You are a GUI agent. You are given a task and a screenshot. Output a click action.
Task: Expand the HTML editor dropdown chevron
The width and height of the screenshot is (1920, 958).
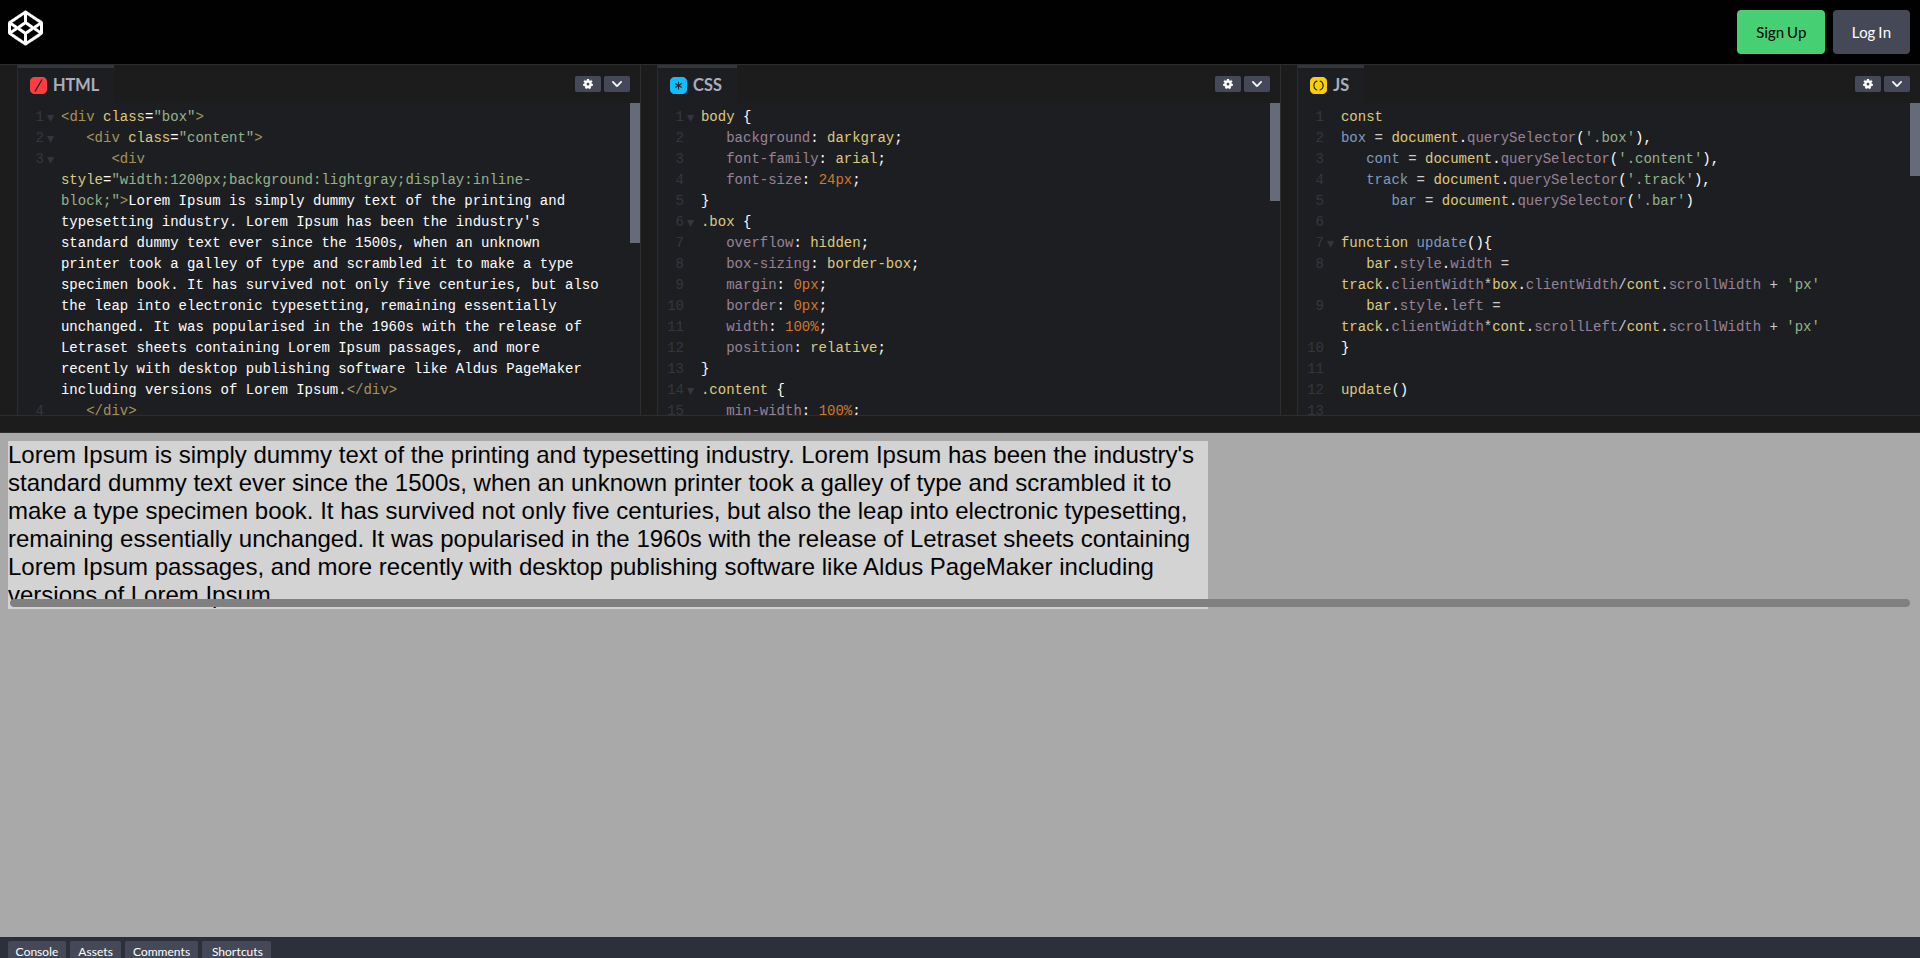pyautogui.click(x=617, y=84)
